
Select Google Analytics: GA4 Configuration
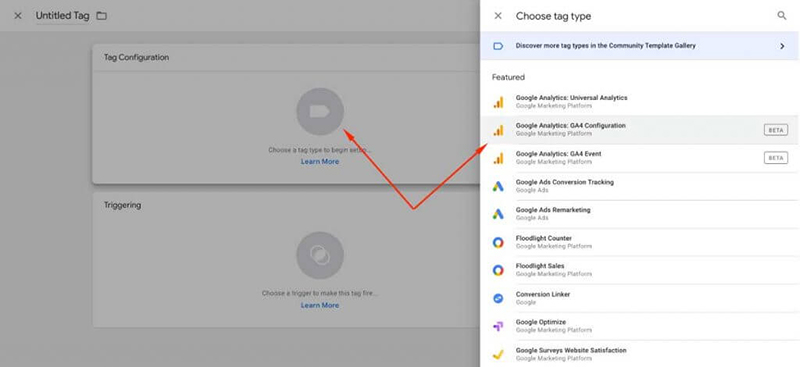pos(640,130)
